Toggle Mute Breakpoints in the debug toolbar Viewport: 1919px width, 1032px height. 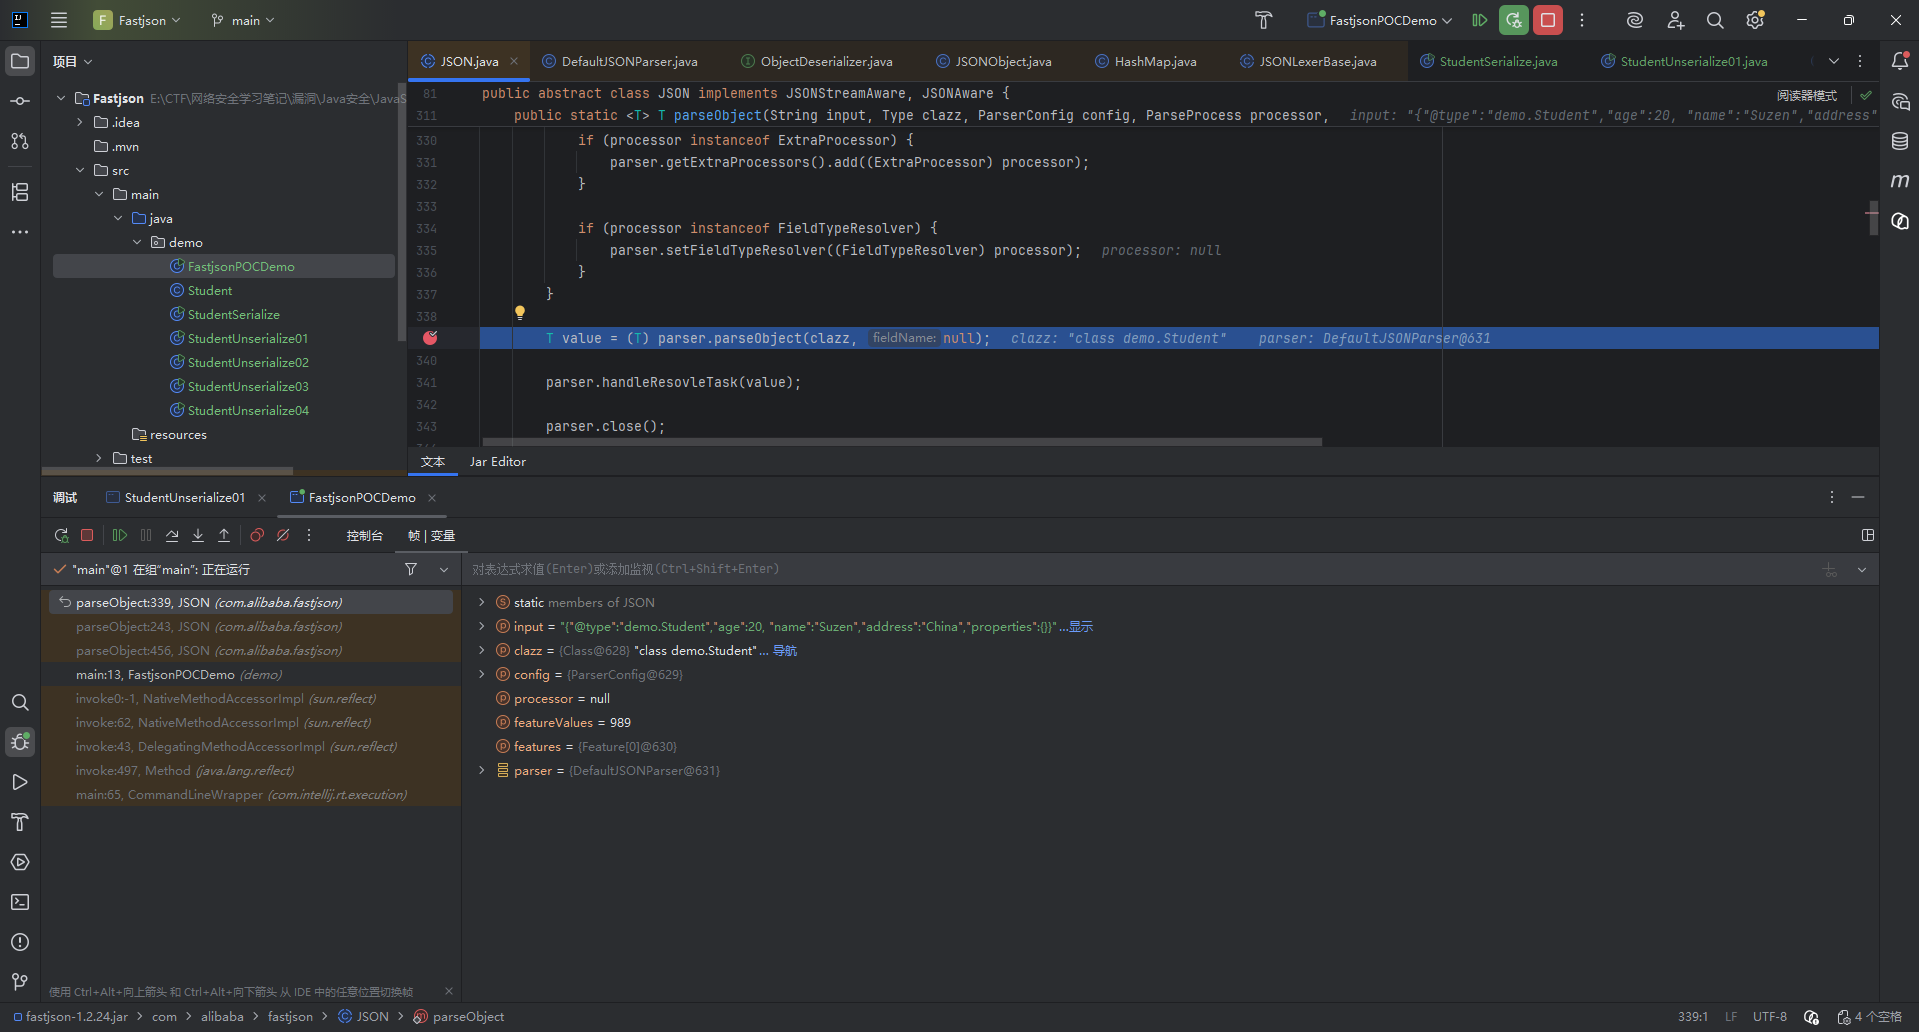pos(283,536)
